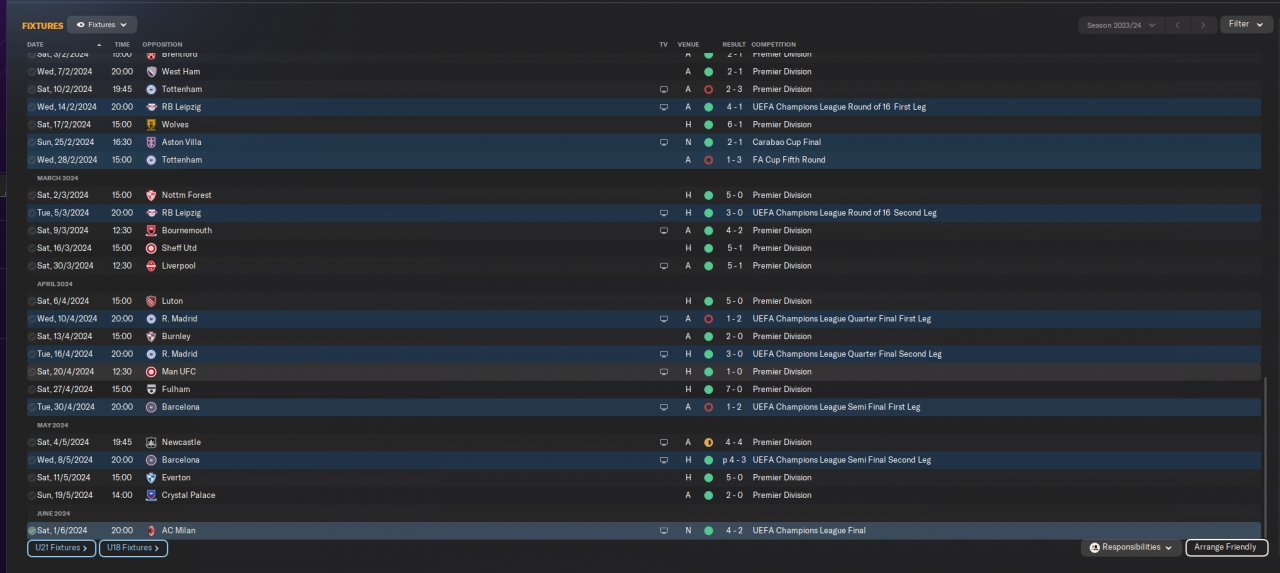
Task: Click R. Madrid badge in the 10/4/2024 row
Action: point(151,319)
